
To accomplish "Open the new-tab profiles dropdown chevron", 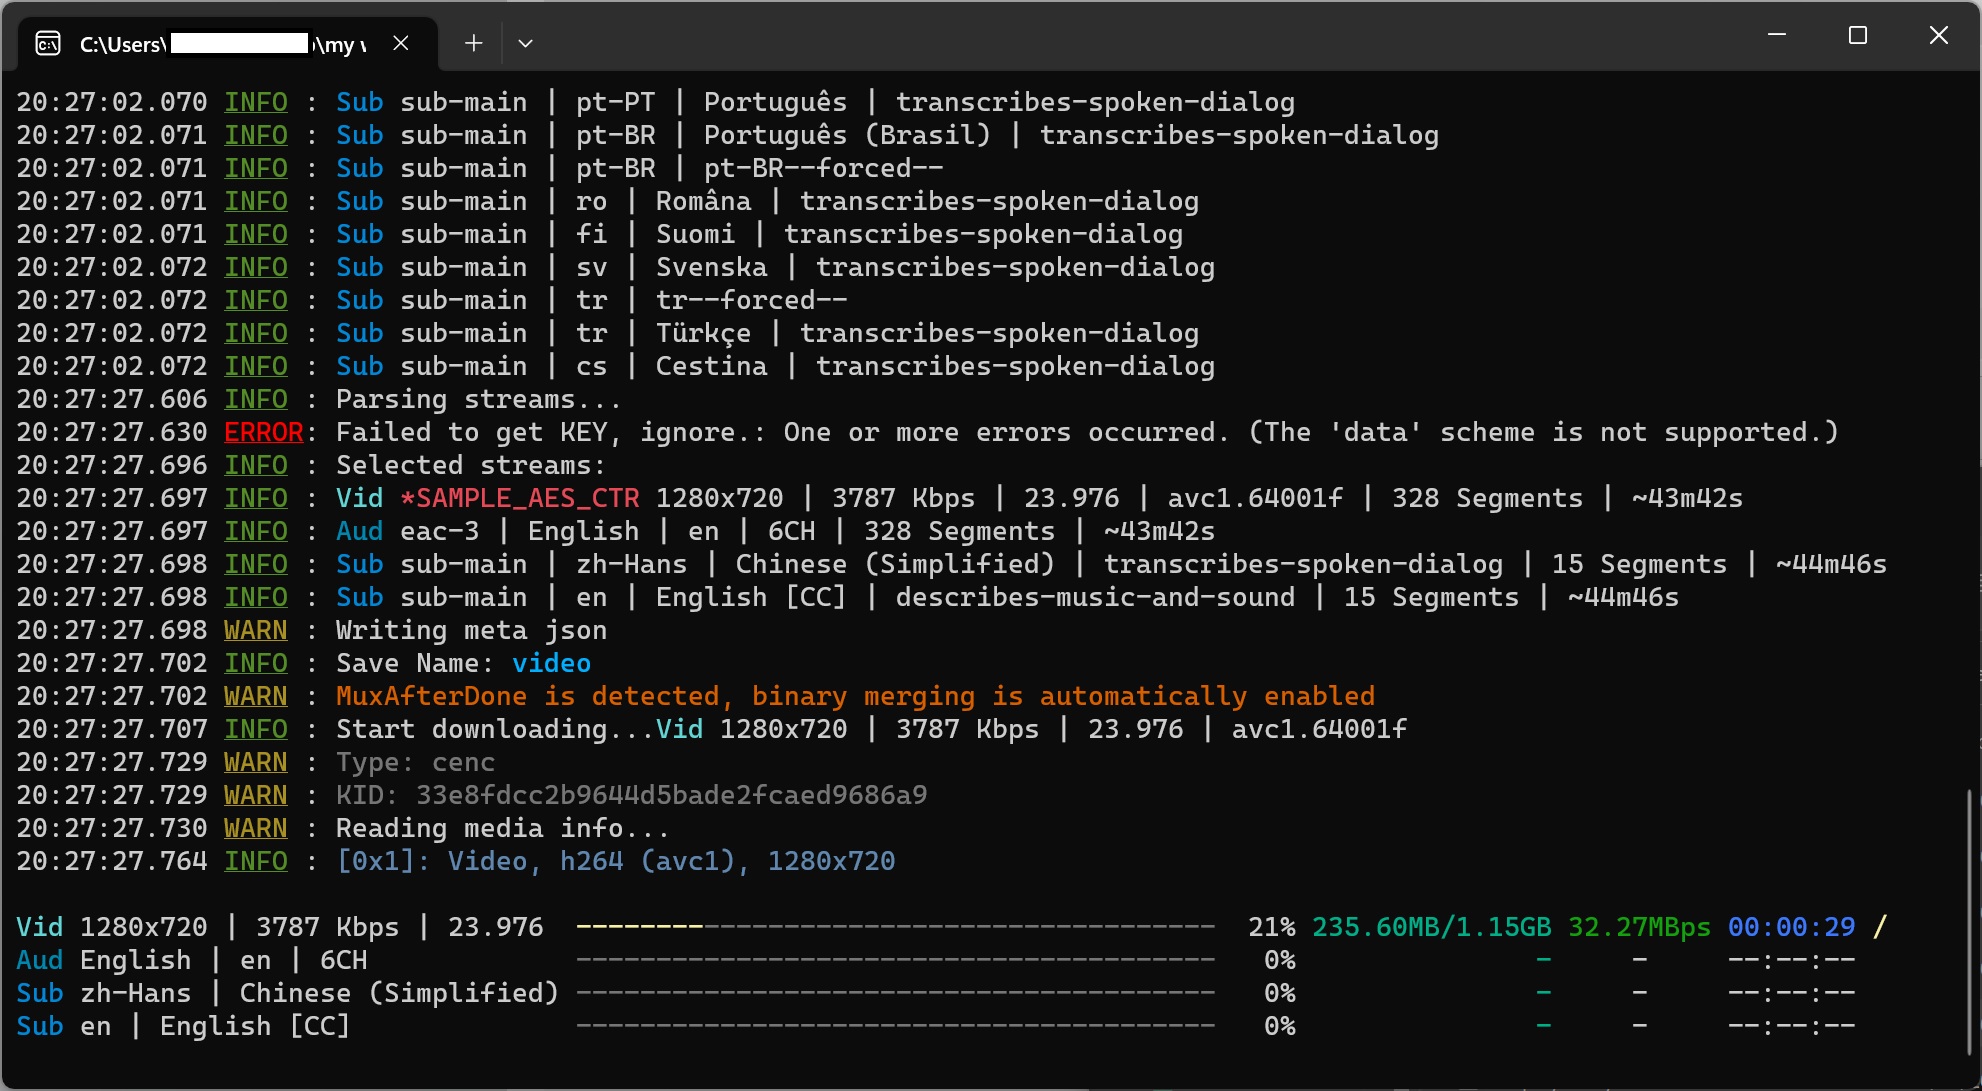I will 525,44.
